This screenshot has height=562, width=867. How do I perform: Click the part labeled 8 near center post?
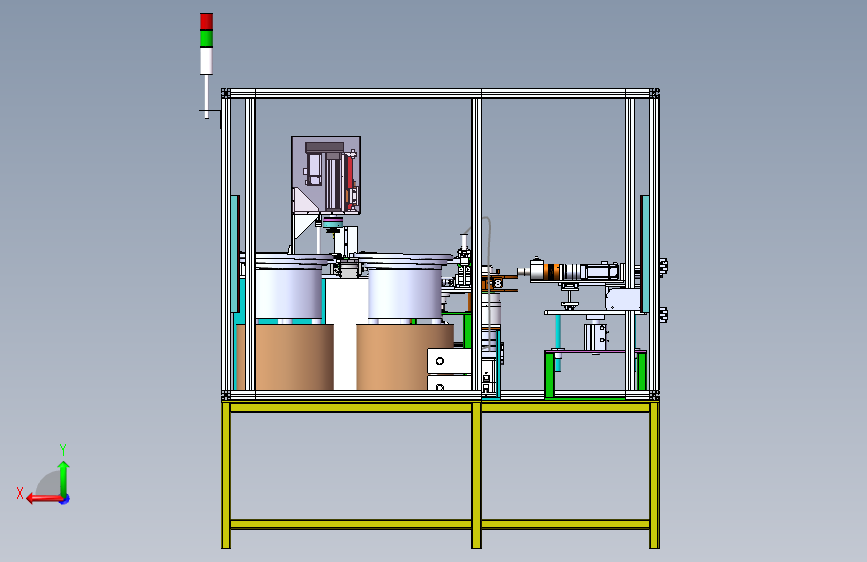click(497, 283)
